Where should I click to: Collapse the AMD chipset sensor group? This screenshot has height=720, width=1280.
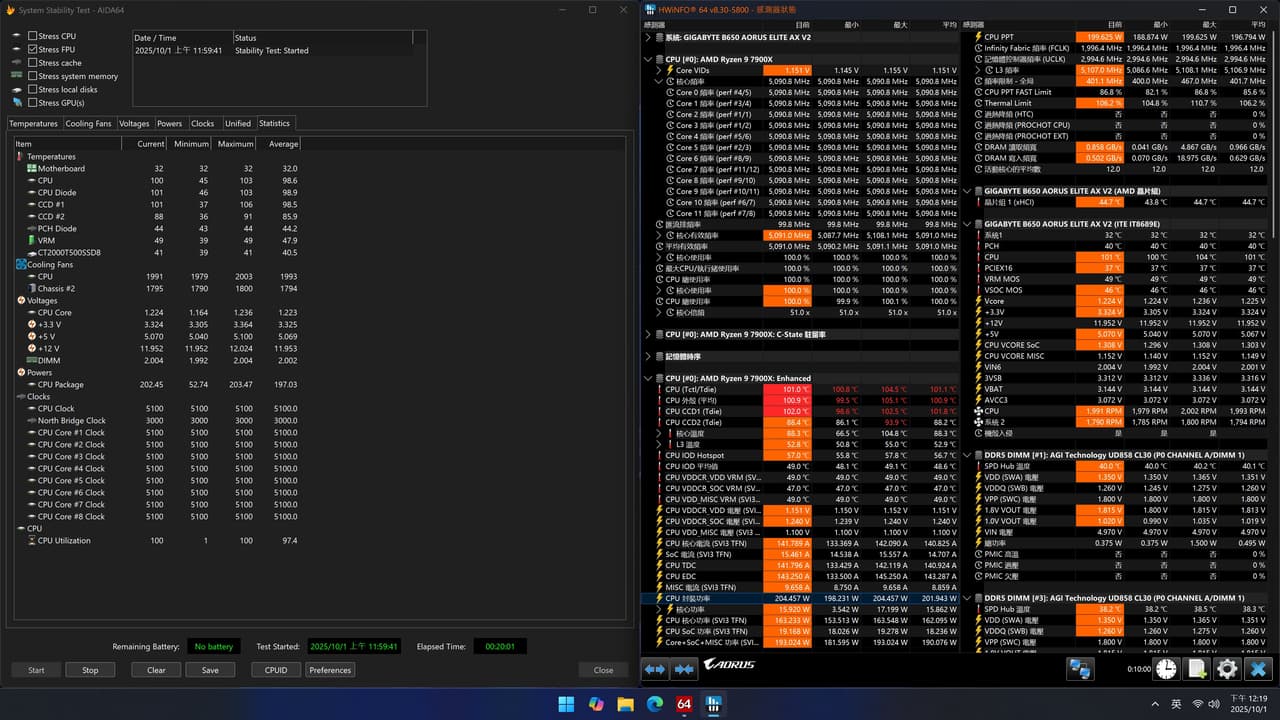click(967, 191)
